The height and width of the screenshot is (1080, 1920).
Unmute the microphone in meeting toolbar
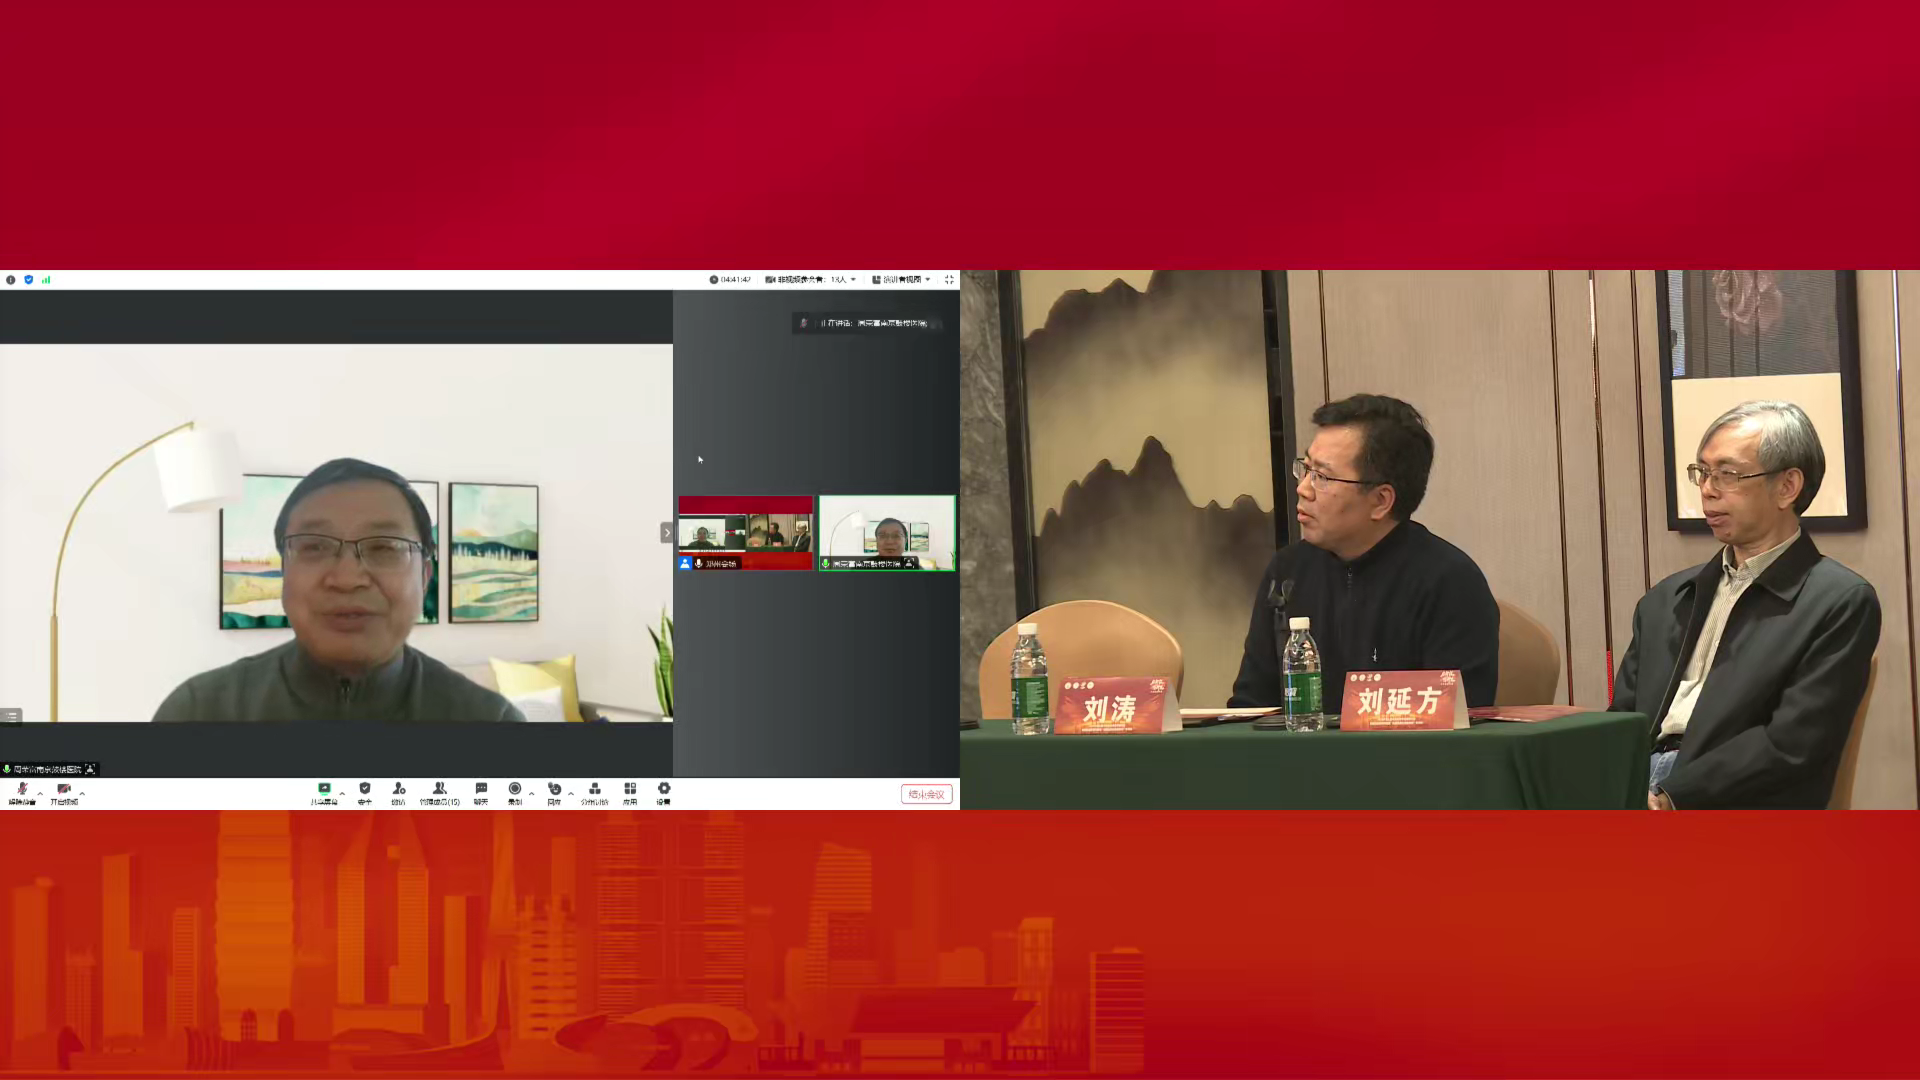click(22, 793)
